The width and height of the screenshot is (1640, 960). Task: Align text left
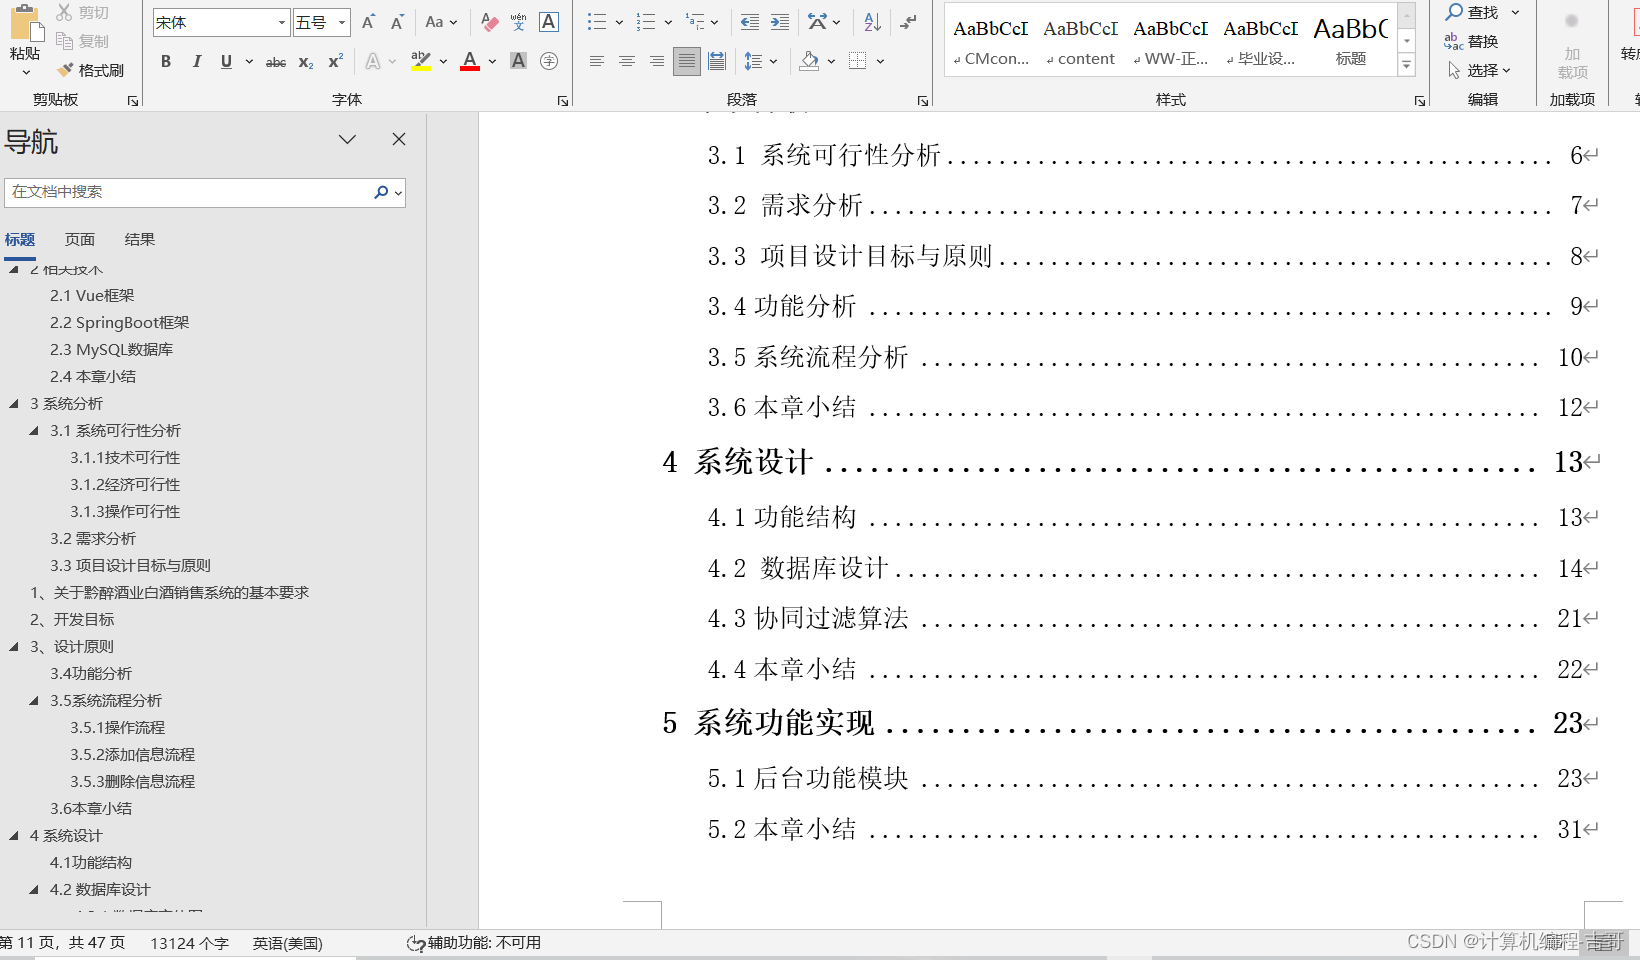coord(596,61)
